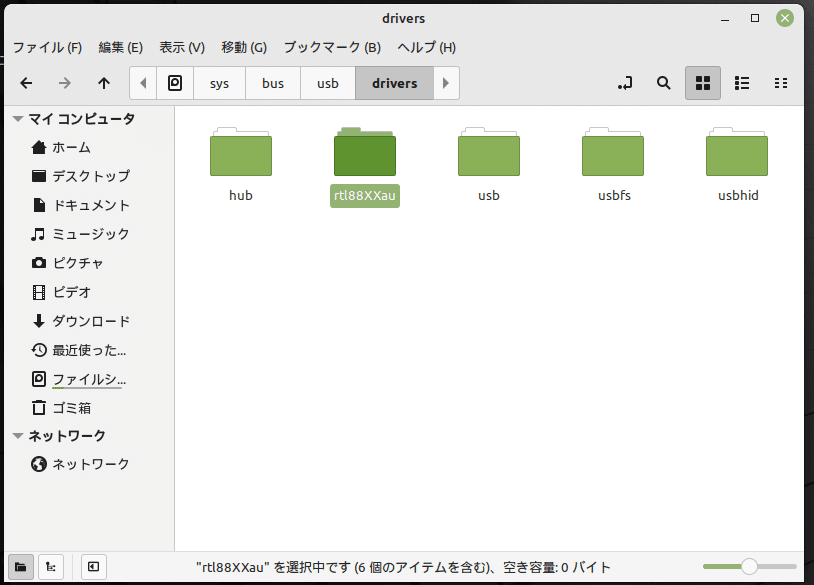Go up to the parent folder

point(103,83)
